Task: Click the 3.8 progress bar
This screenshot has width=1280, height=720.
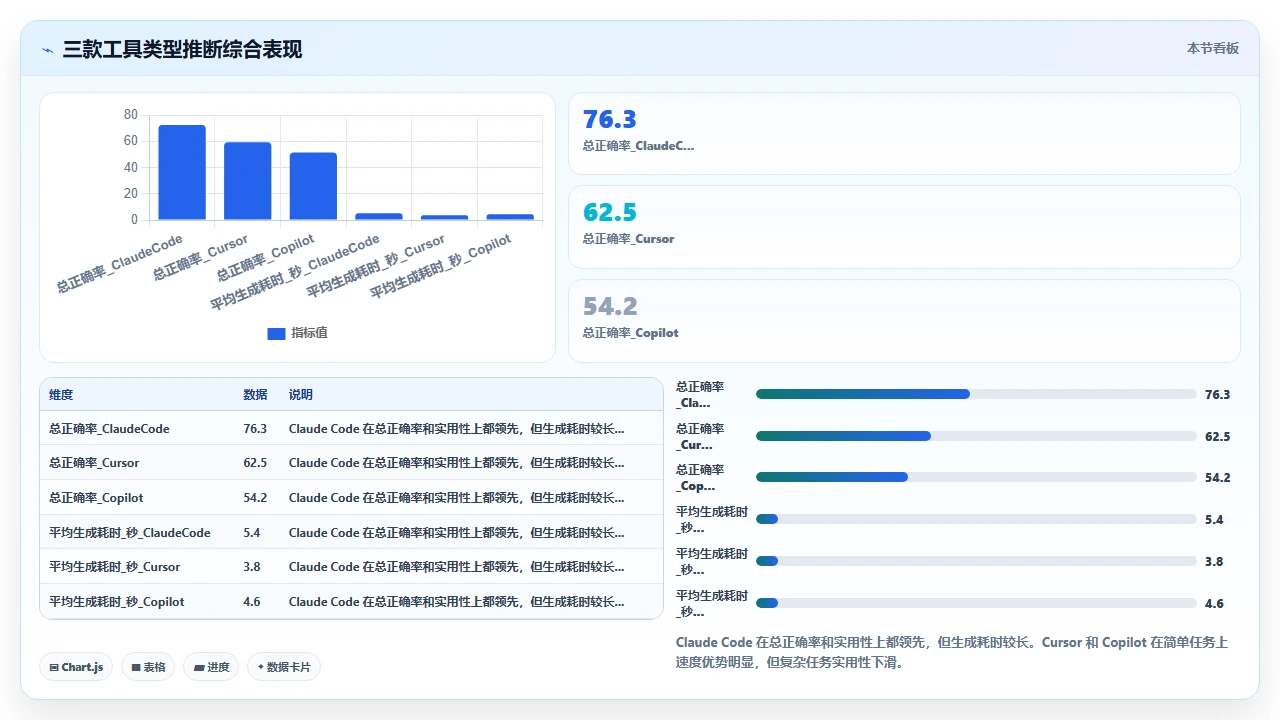Action: click(976, 561)
